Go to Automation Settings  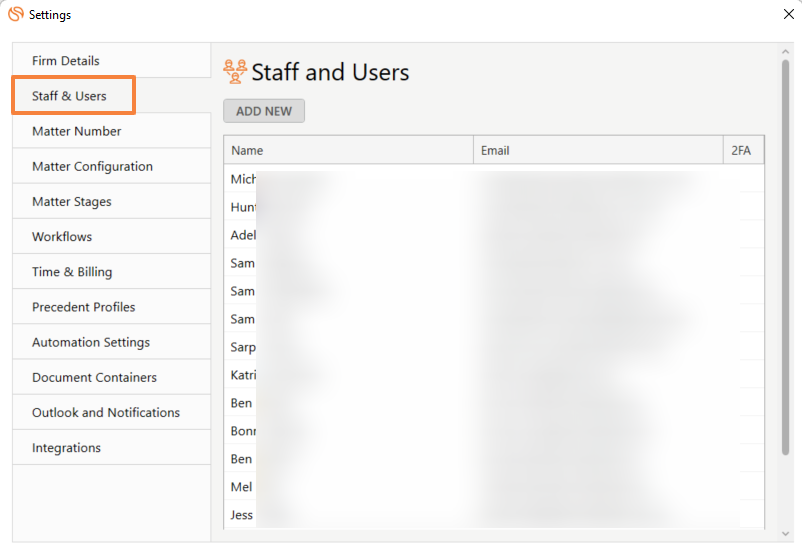pyautogui.click(x=91, y=342)
